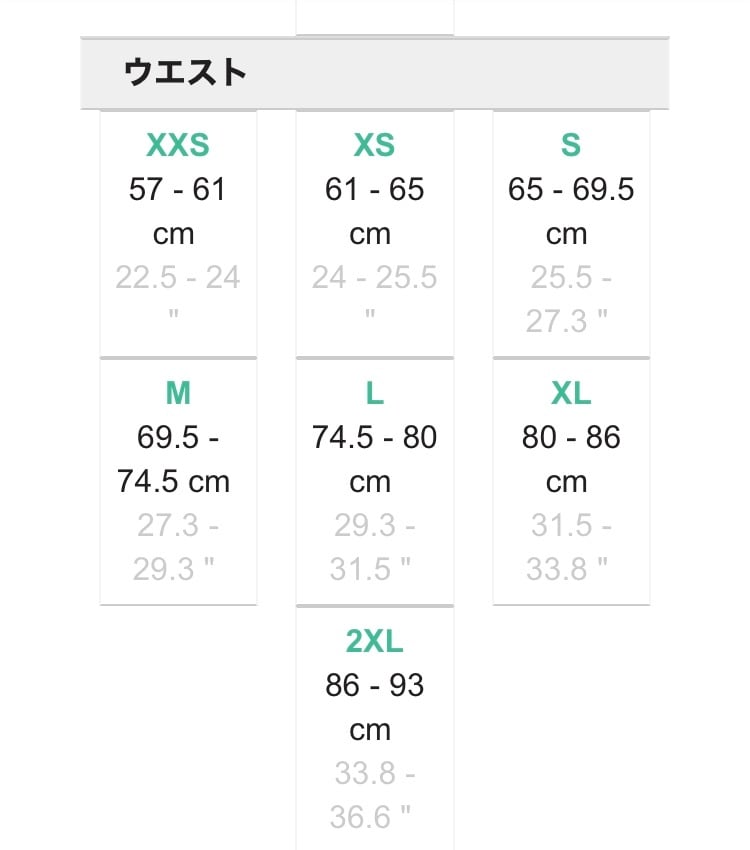Select the XS size label
This screenshot has width=750, height=850.
[374, 145]
